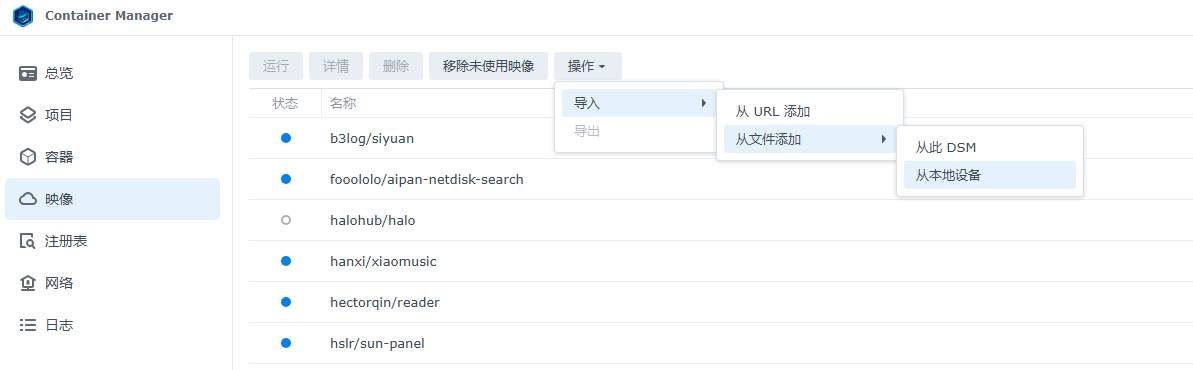The image size is (1193, 370).
Task: Click the blue status dot for b3log/siyuan
Action: click(286, 139)
